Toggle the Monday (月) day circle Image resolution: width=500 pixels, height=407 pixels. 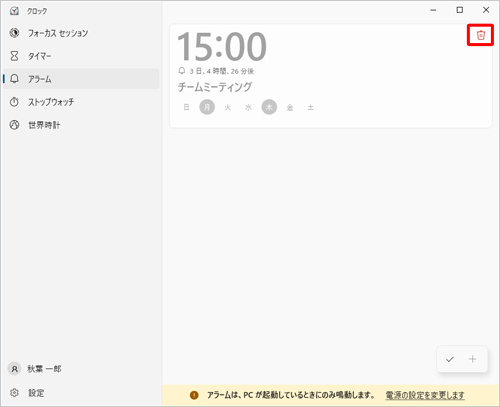(207, 107)
